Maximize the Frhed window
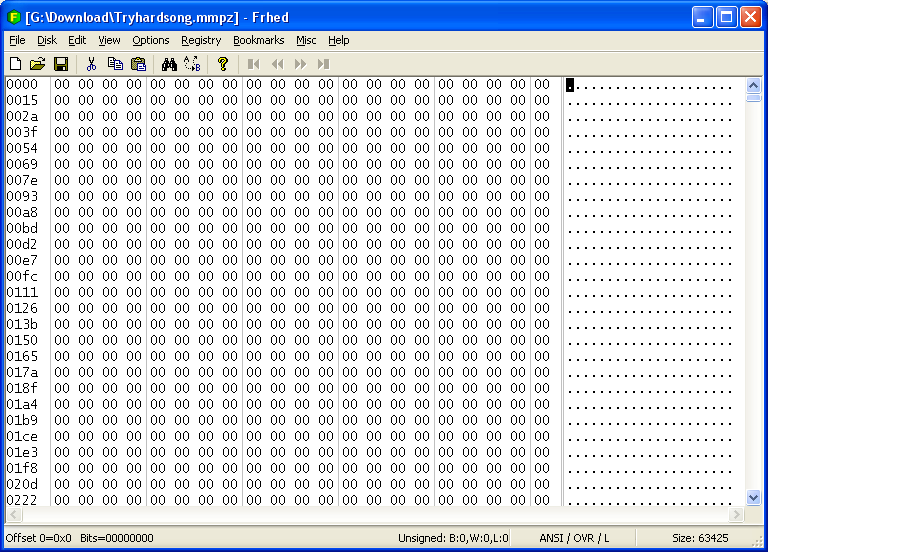 727,16
